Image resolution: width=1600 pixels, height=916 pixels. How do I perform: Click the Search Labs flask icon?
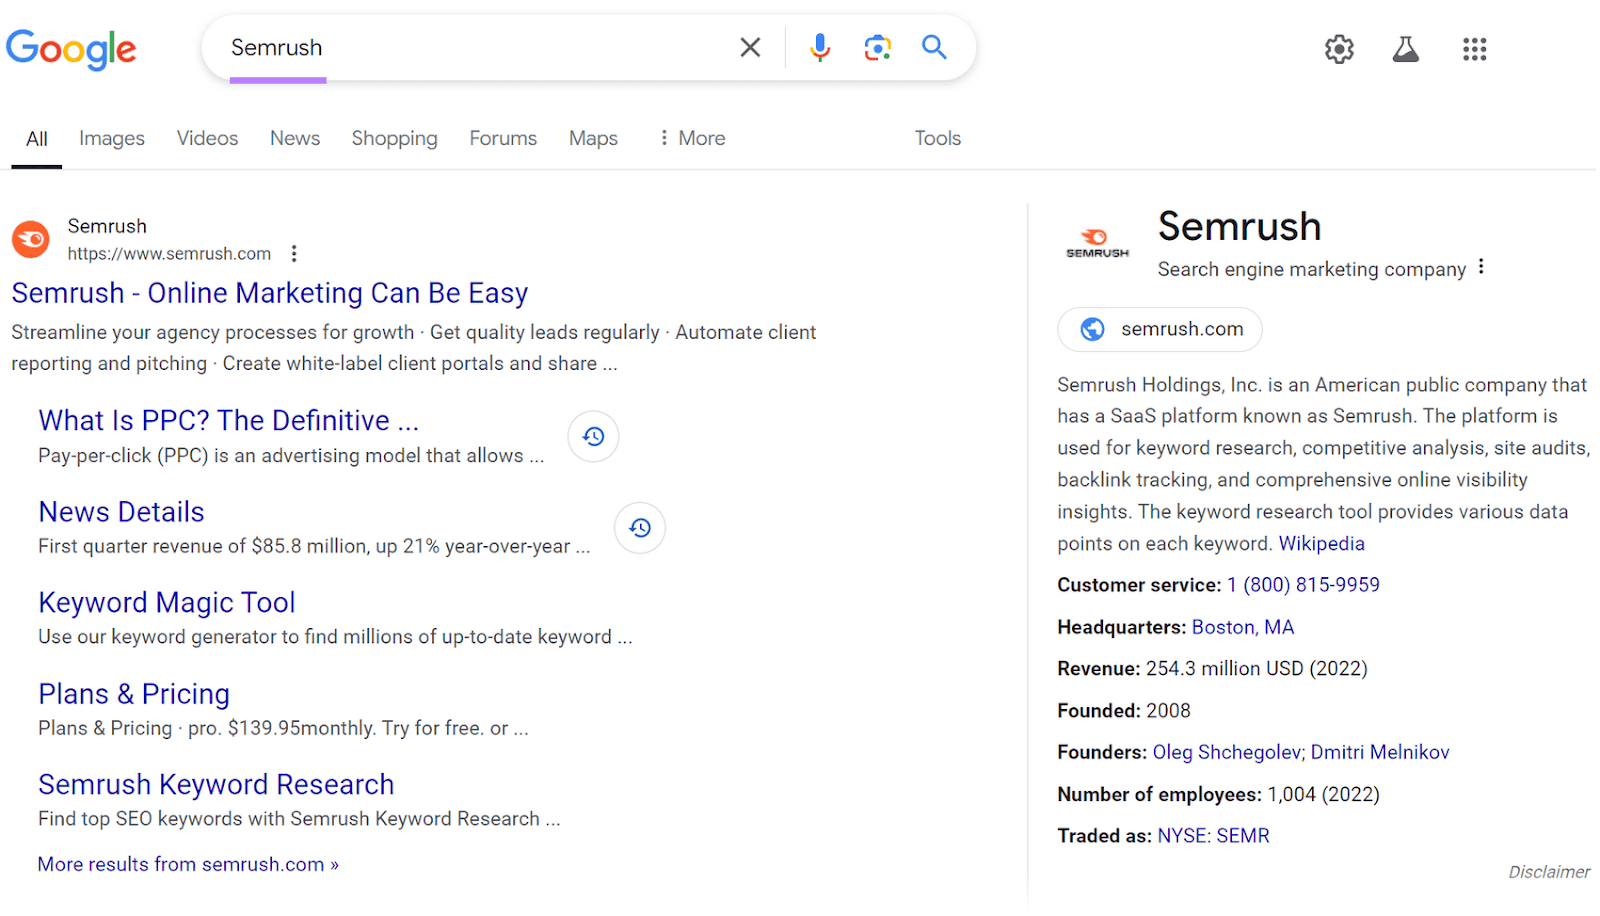click(x=1406, y=49)
